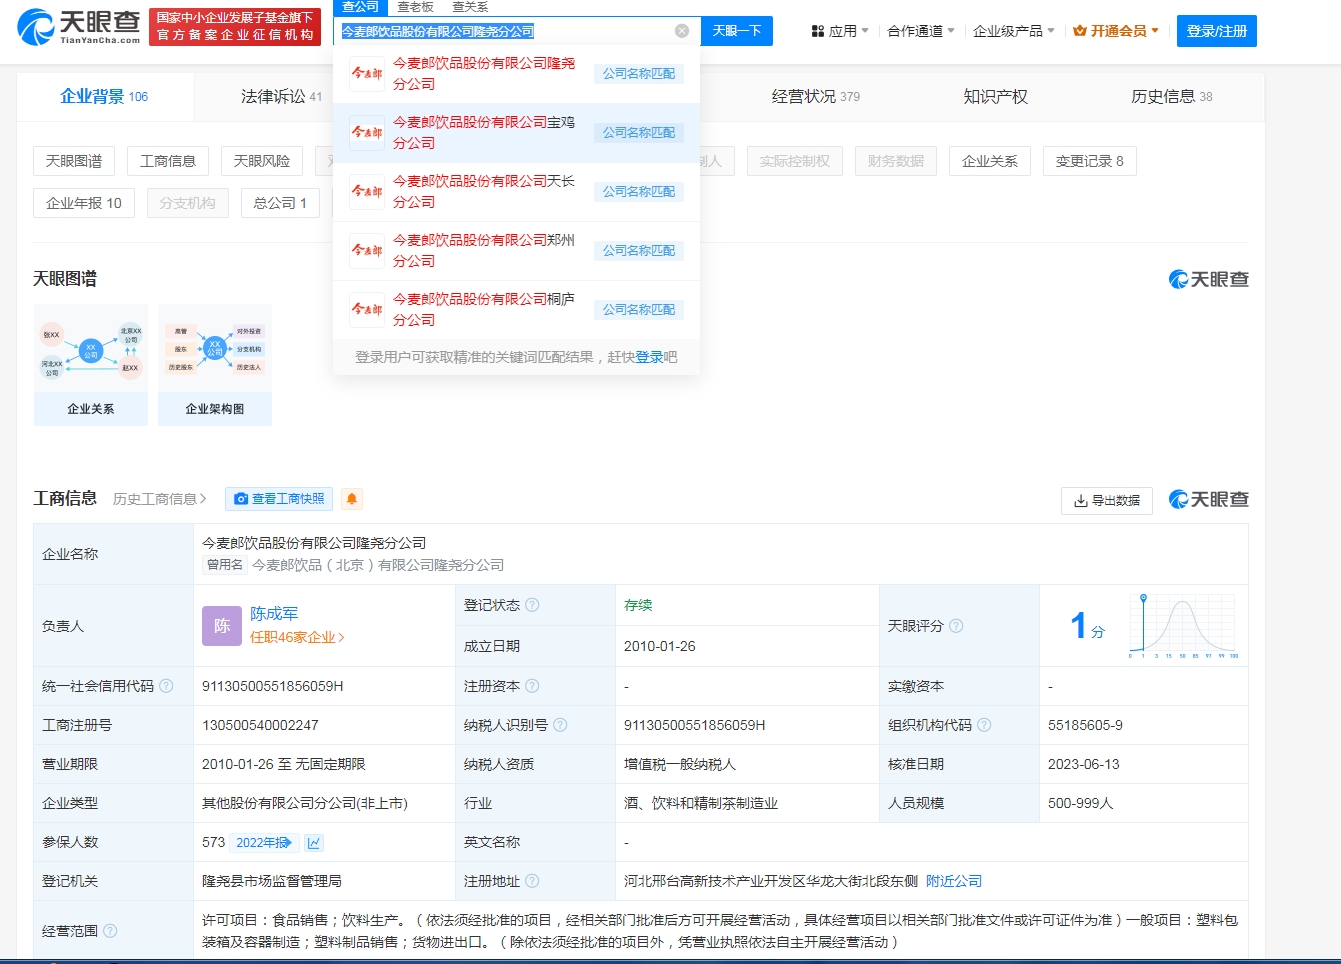Click the help icon next to 组织机构代码

984,725
